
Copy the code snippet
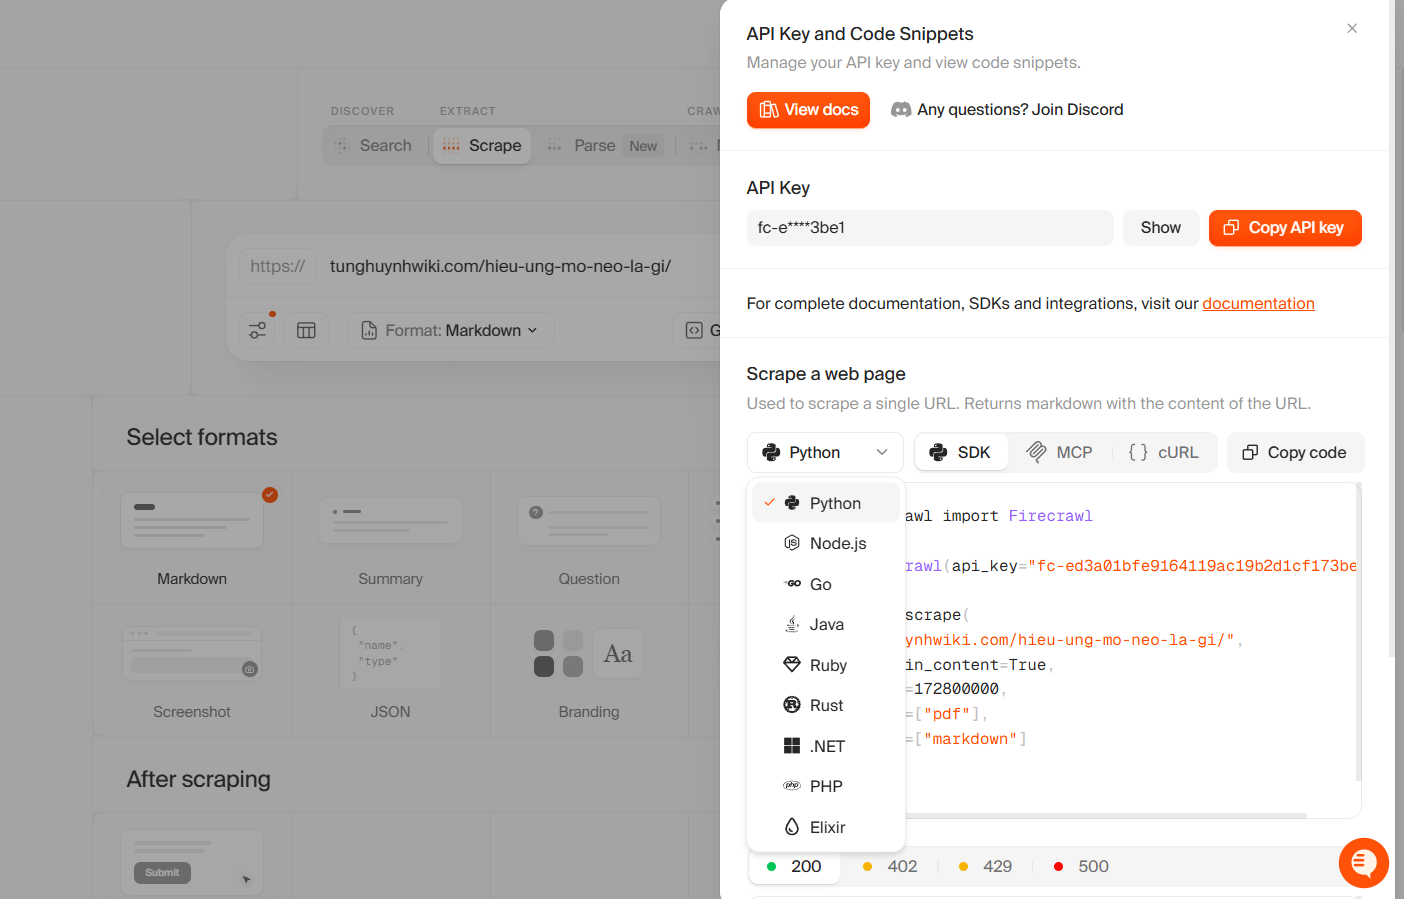[x=1295, y=453]
